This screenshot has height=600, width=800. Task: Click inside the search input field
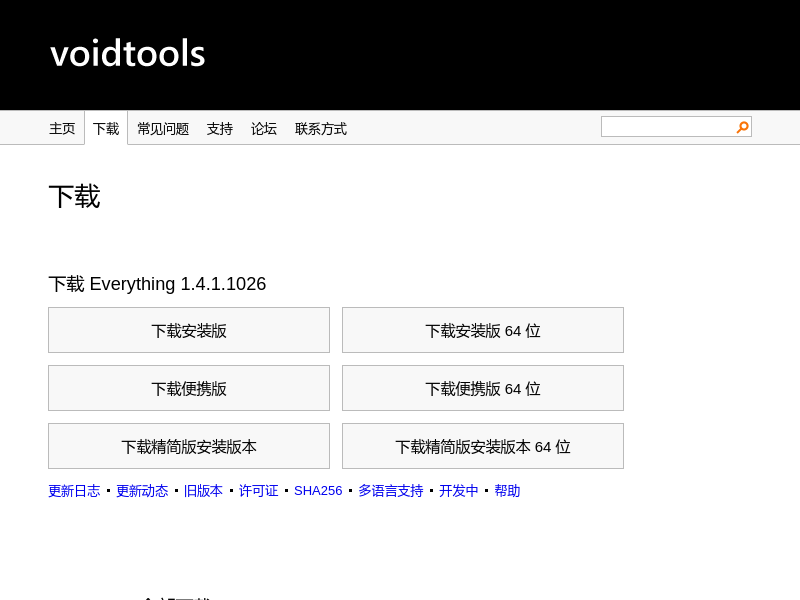(x=667, y=127)
